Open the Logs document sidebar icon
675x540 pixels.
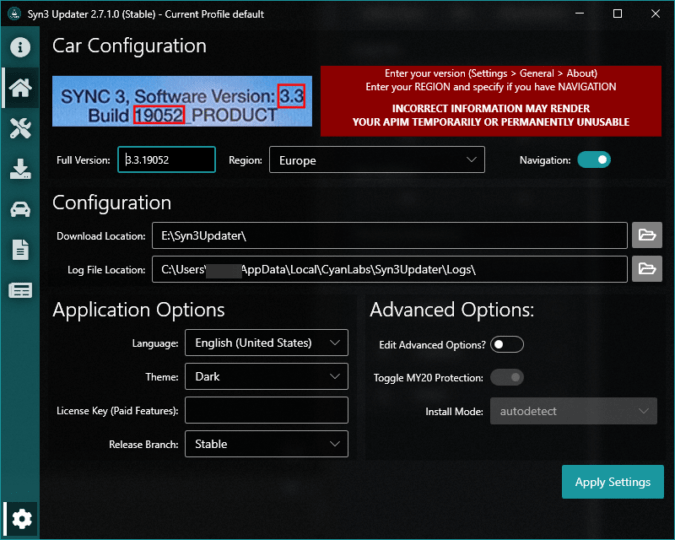pyautogui.click(x=20, y=250)
